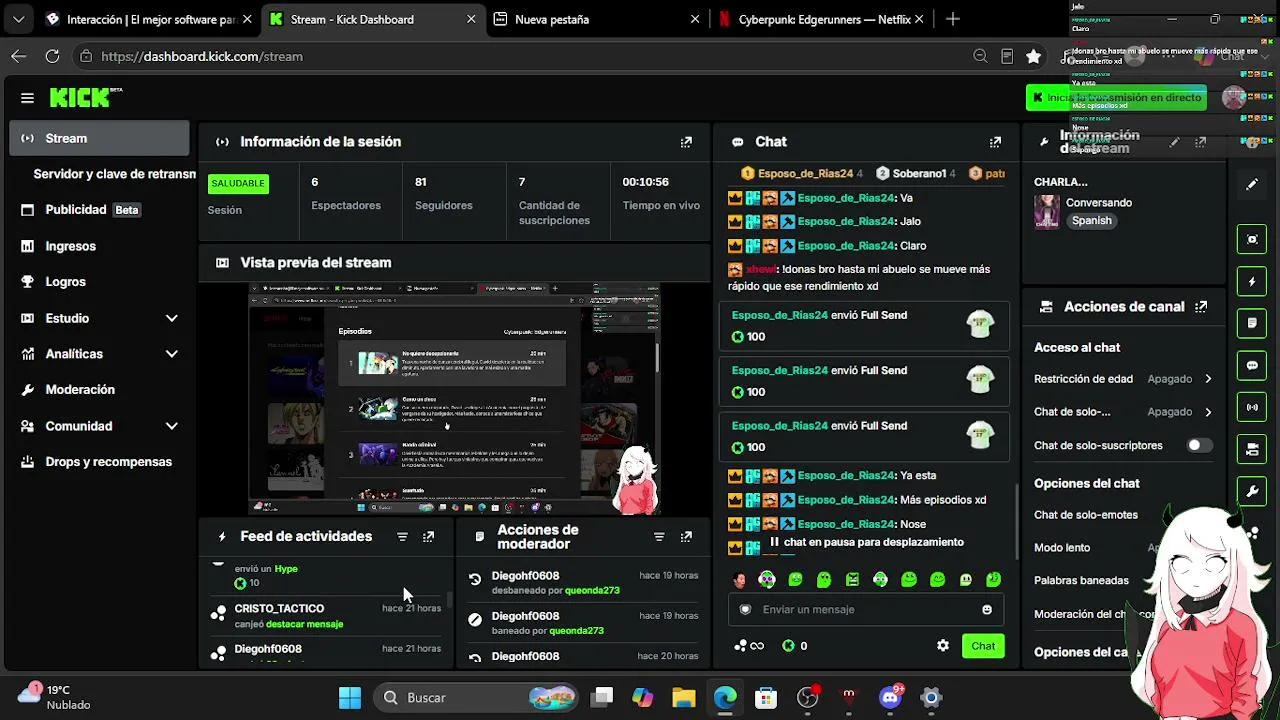Expand the Comunidad sidebar section
The height and width of the screenshot is (720, 1280).
(x=171, y=426)
